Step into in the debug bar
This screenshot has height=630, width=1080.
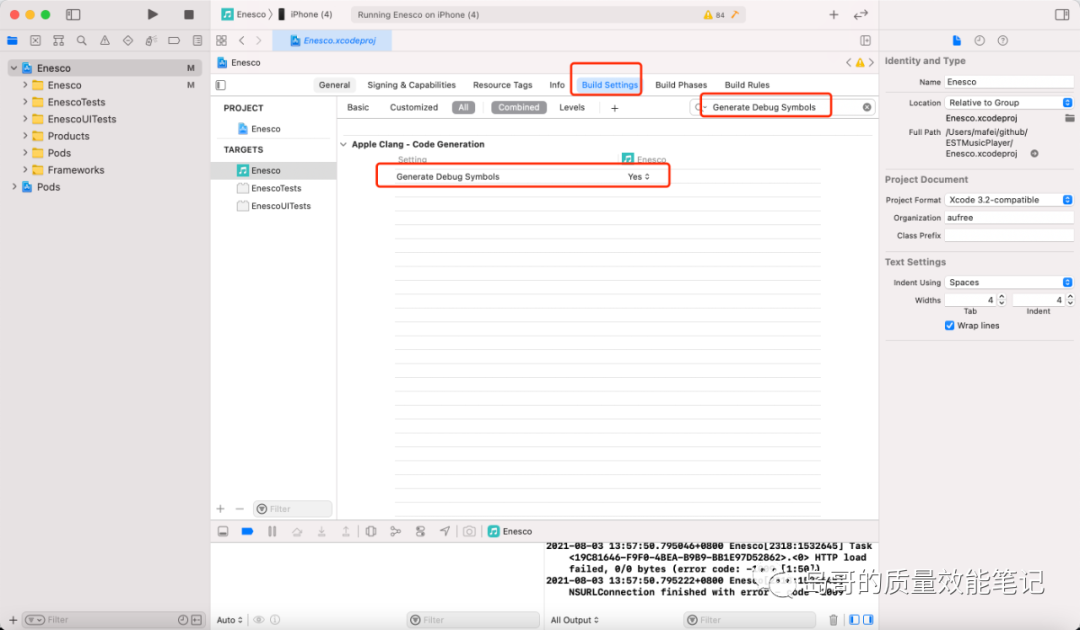coord(322,532)
